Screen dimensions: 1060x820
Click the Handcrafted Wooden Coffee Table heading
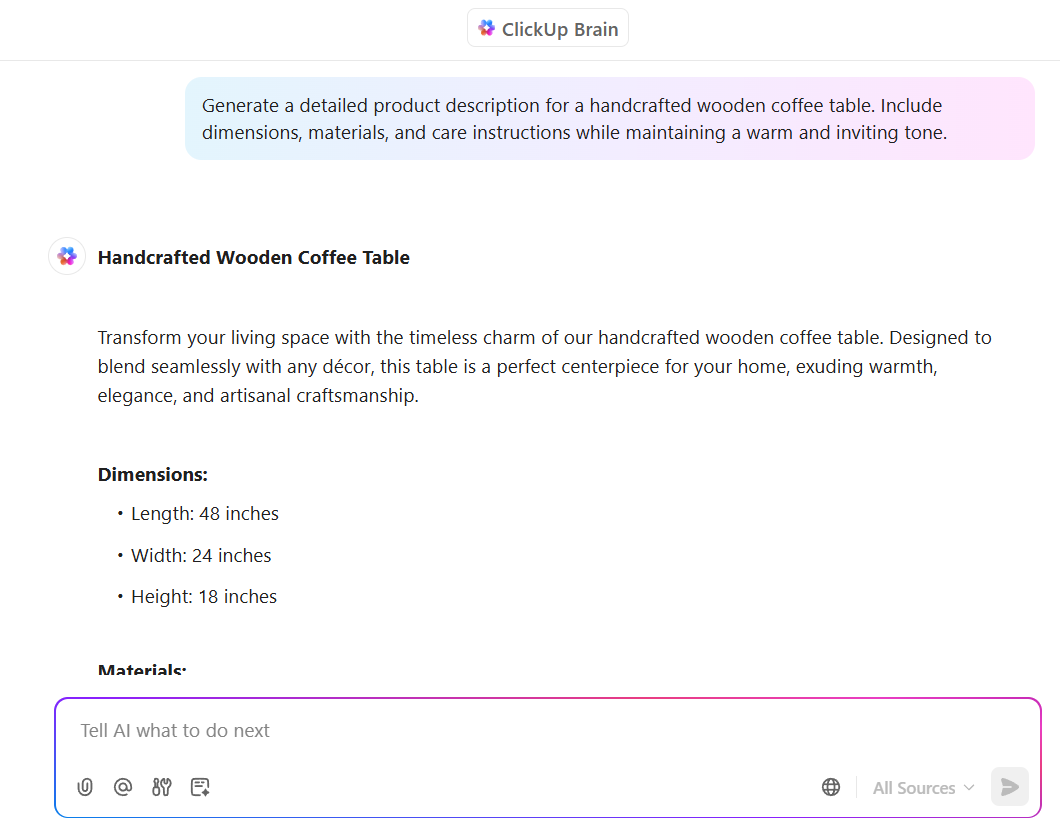click(x=254, y=257)
